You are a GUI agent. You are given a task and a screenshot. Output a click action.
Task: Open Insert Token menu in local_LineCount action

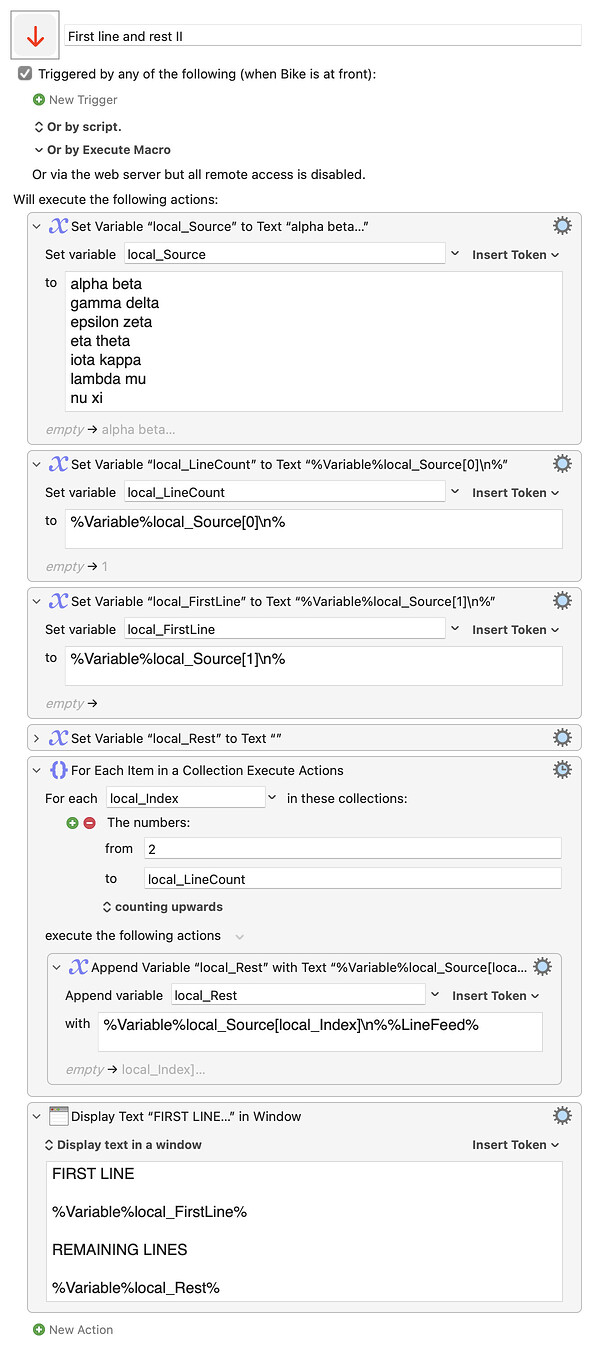click(x=515, y=493)
